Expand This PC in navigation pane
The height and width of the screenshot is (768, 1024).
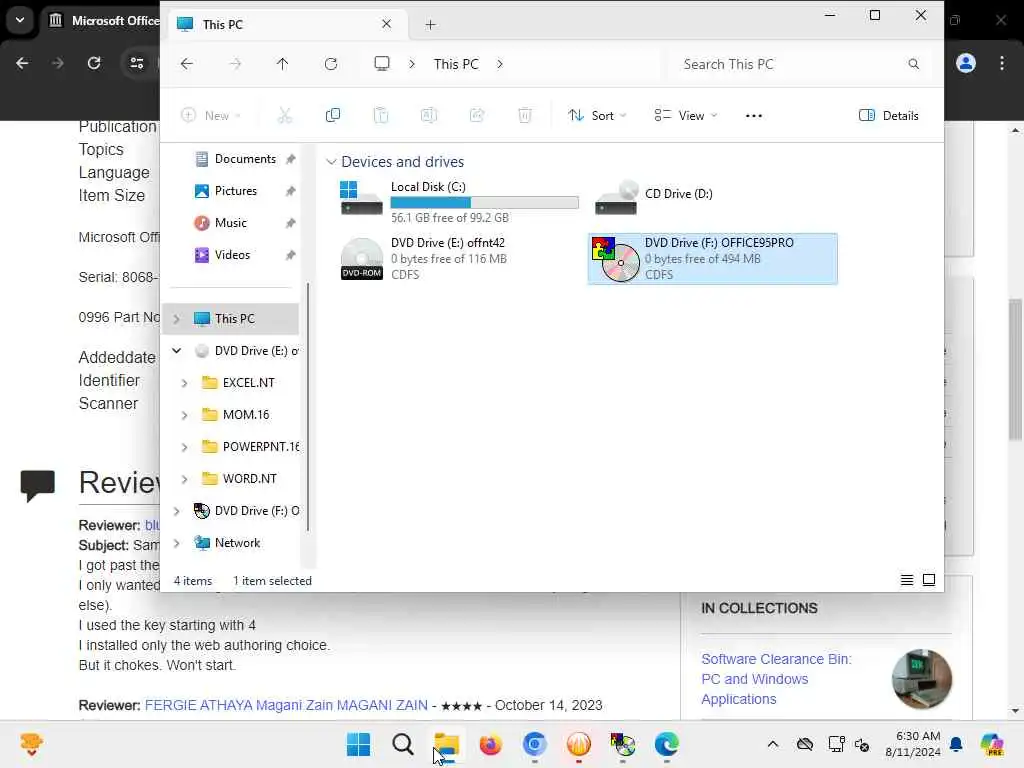tap(176, 319)
